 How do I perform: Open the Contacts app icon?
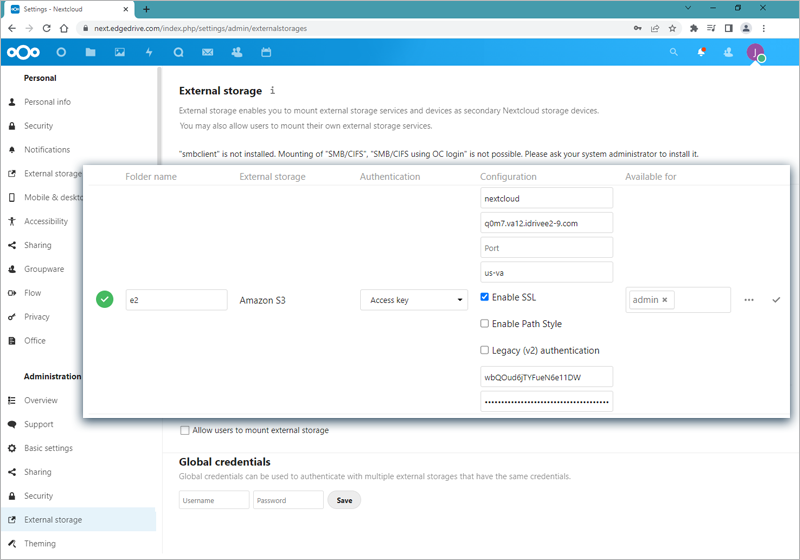point(237,52)
